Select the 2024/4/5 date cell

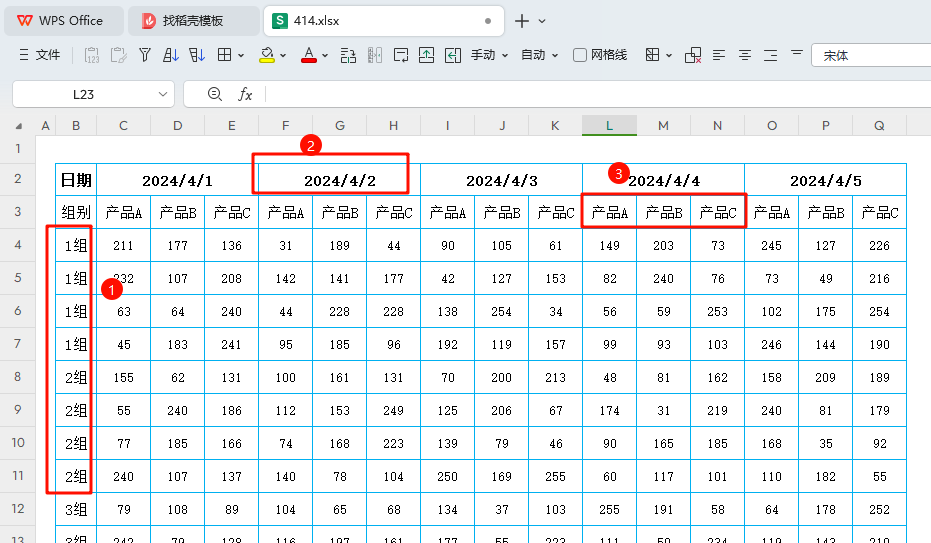click(x=825, y=180)
